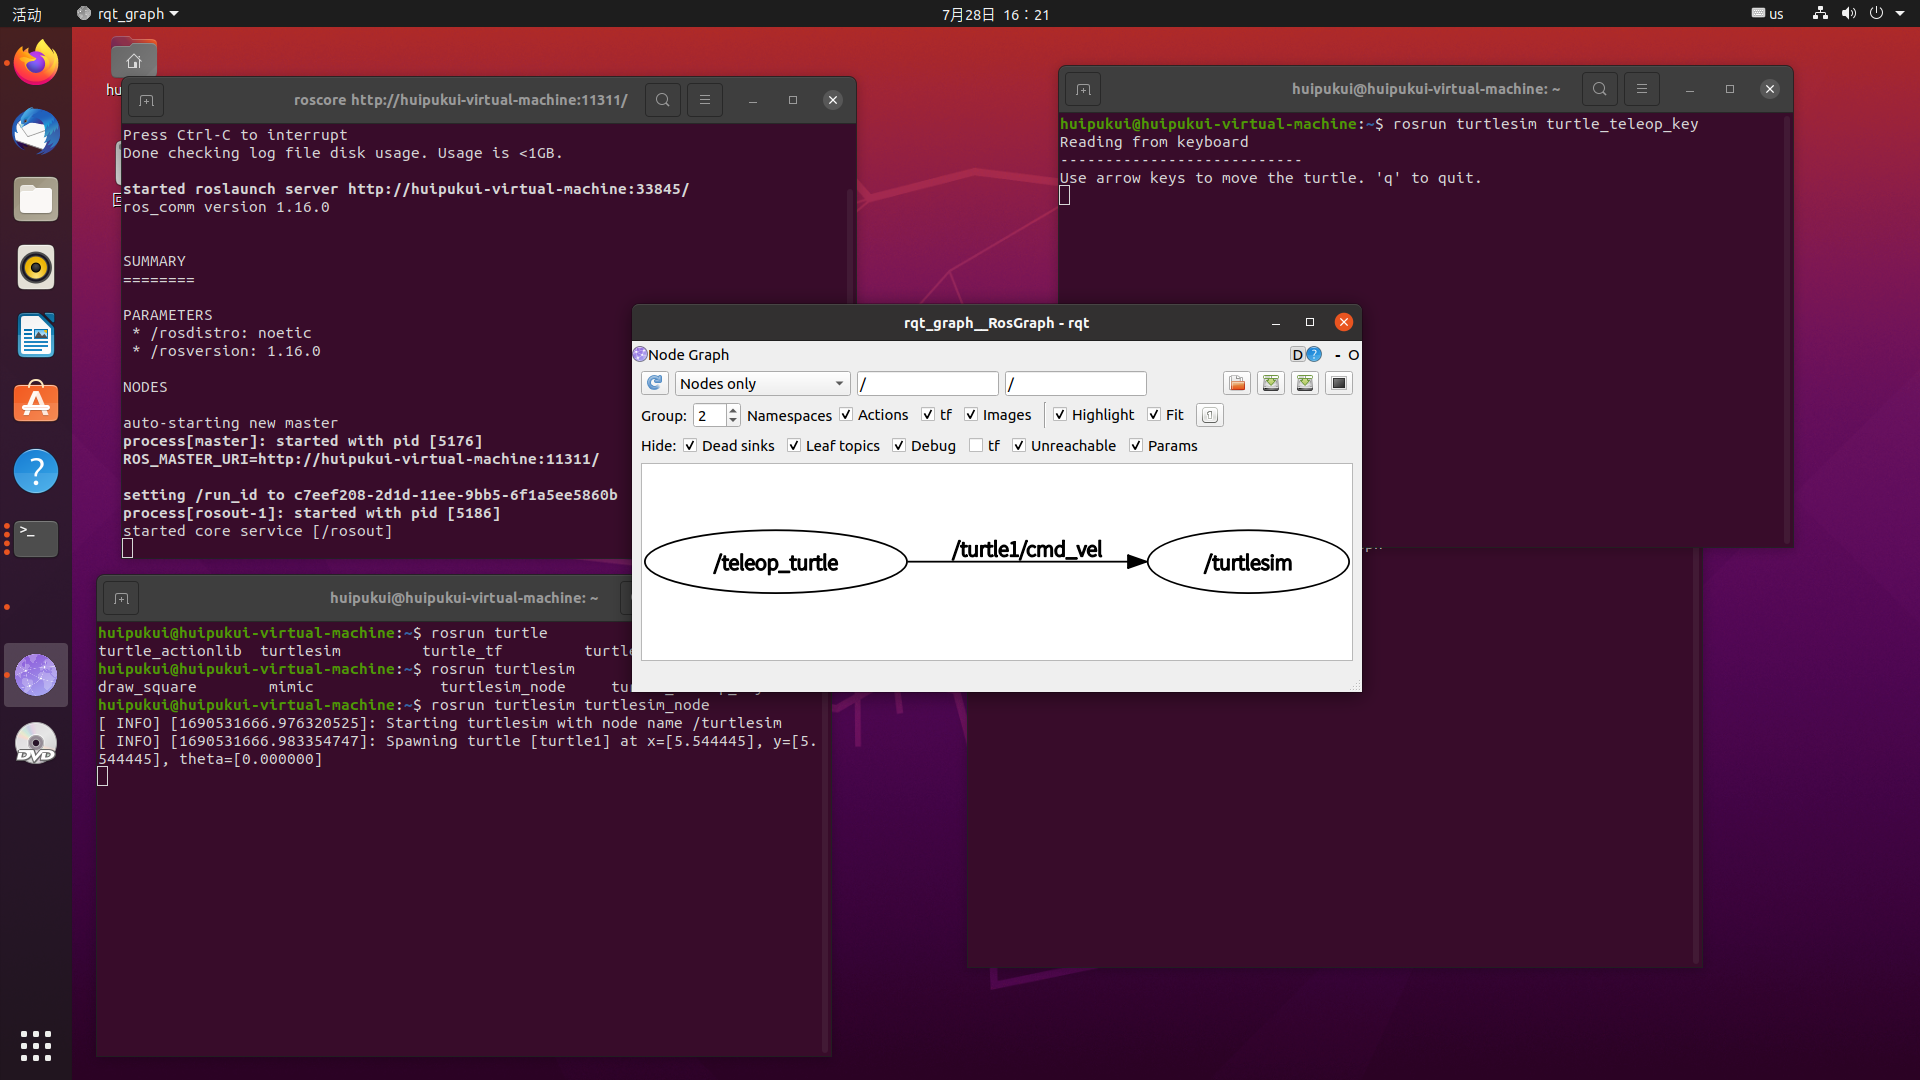1920x1080 pixels.
Task: Open the DVD disc icon in dock
Action: point(36,743)
